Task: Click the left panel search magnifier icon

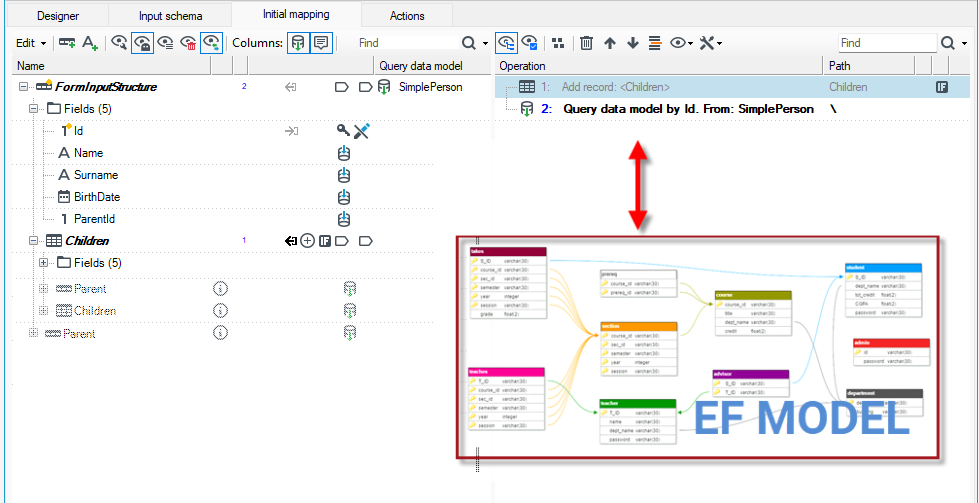Action: point(469,43)
